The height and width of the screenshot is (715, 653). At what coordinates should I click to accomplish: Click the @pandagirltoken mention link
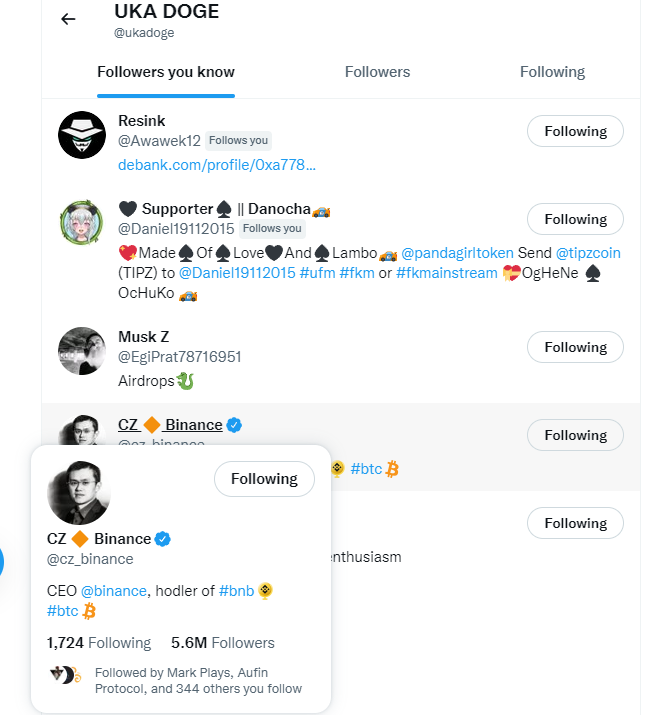(457, 252)
